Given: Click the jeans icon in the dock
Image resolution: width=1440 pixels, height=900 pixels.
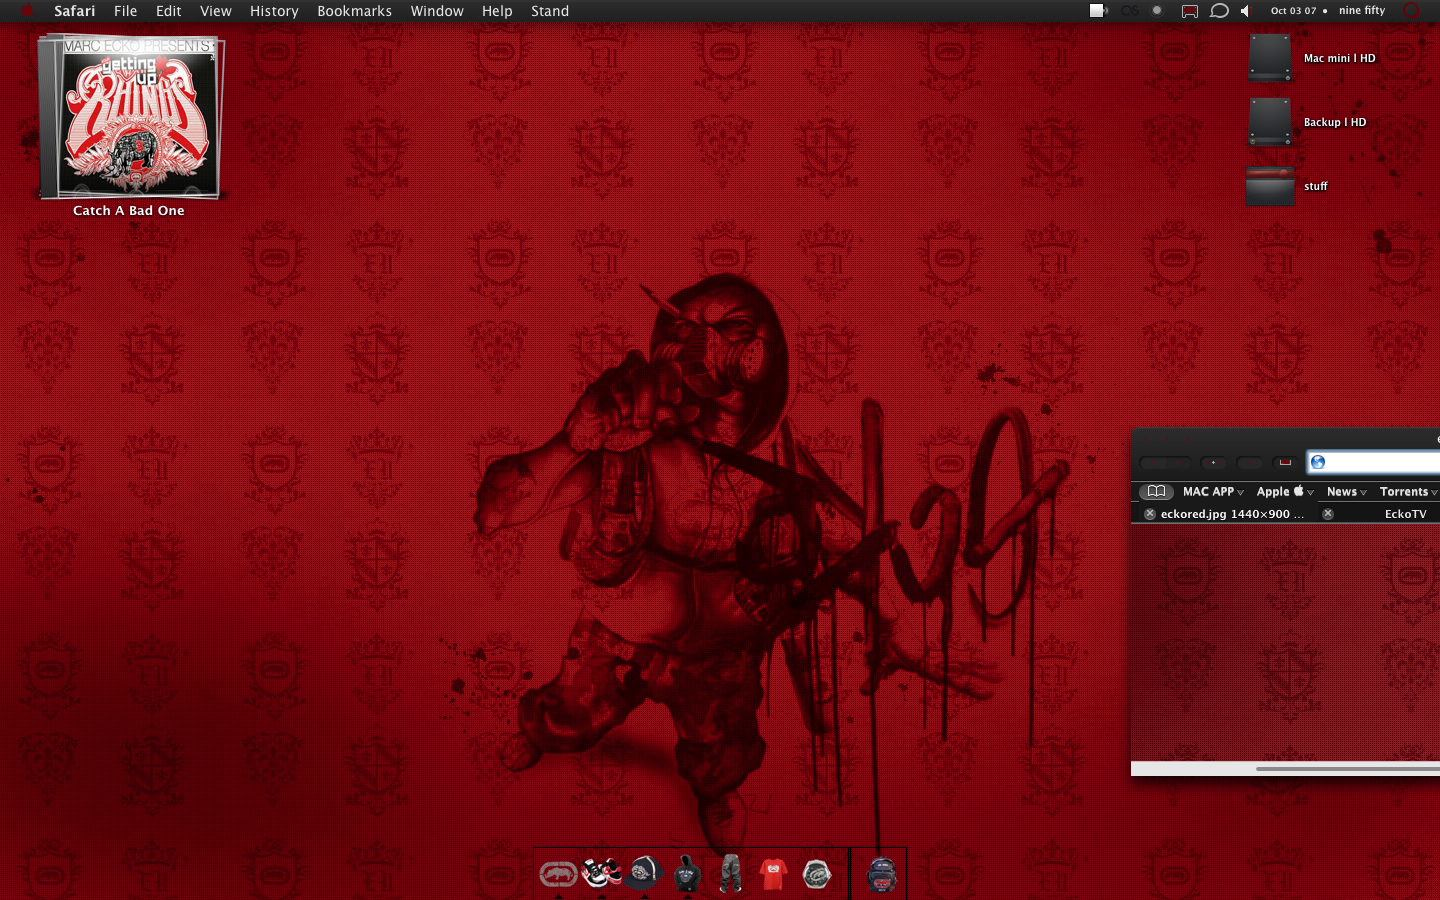Looking at the screenshot, I should point(731,873).
